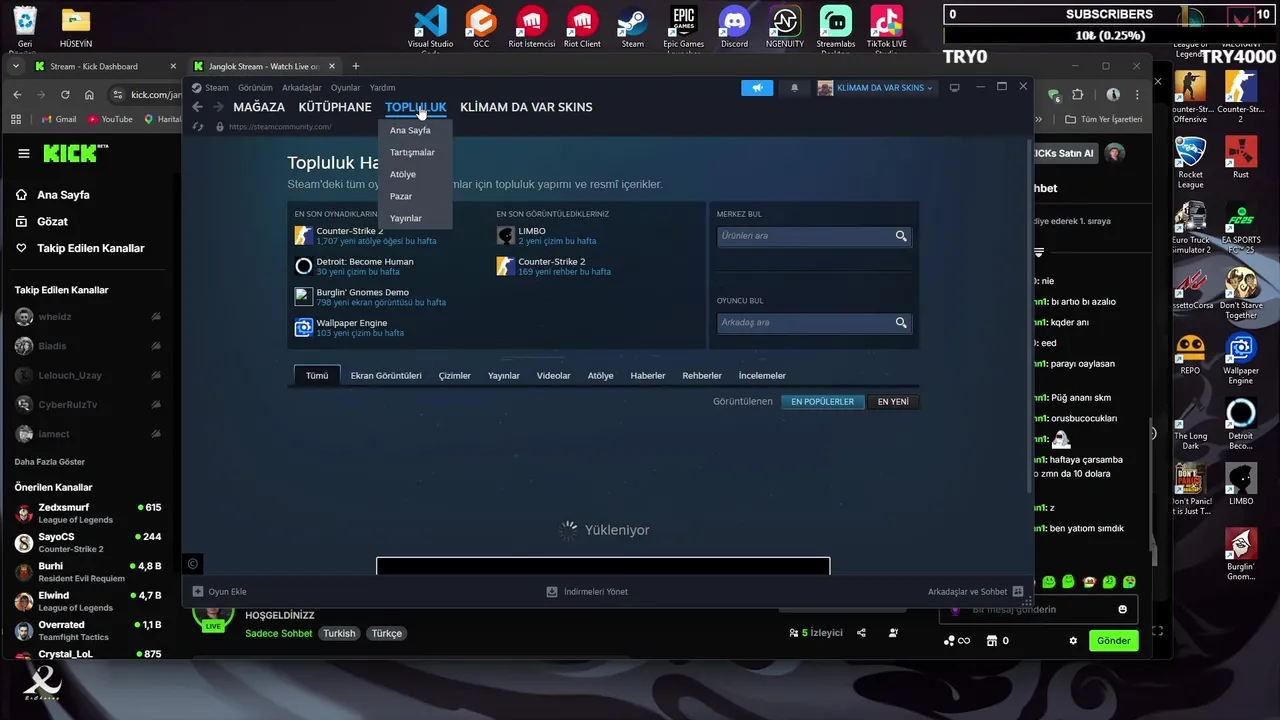Screen dimensions: 1280x720
Task: Open Gözat in Kick sidebar
Action: tap(53, 221)
